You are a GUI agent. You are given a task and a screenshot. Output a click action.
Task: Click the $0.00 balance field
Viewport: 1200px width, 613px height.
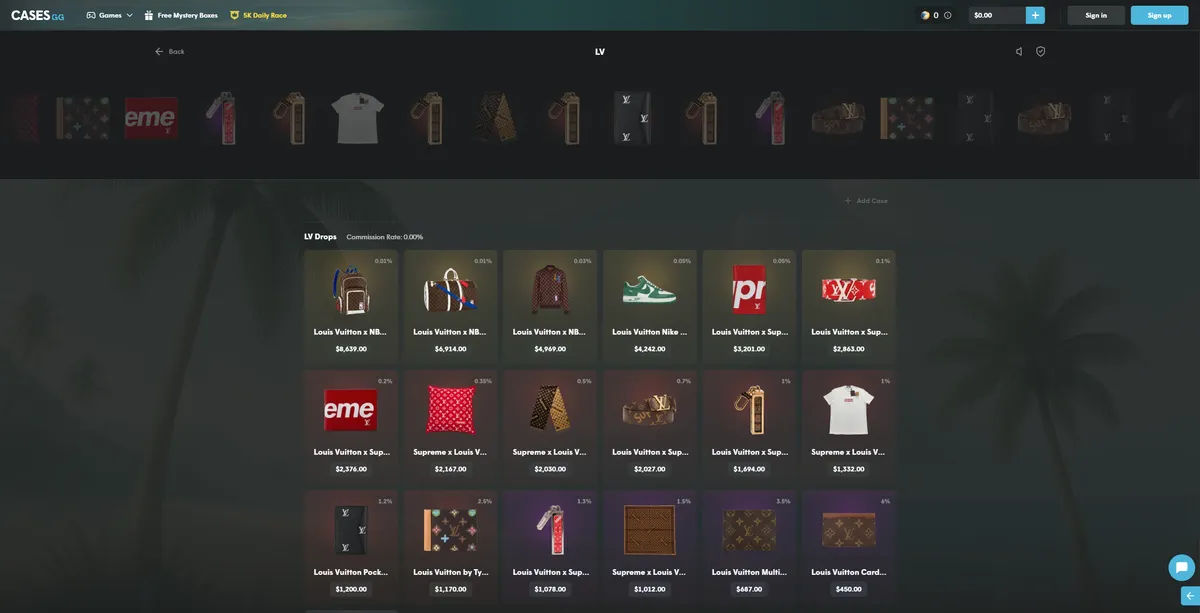click(x=997, y=15)
